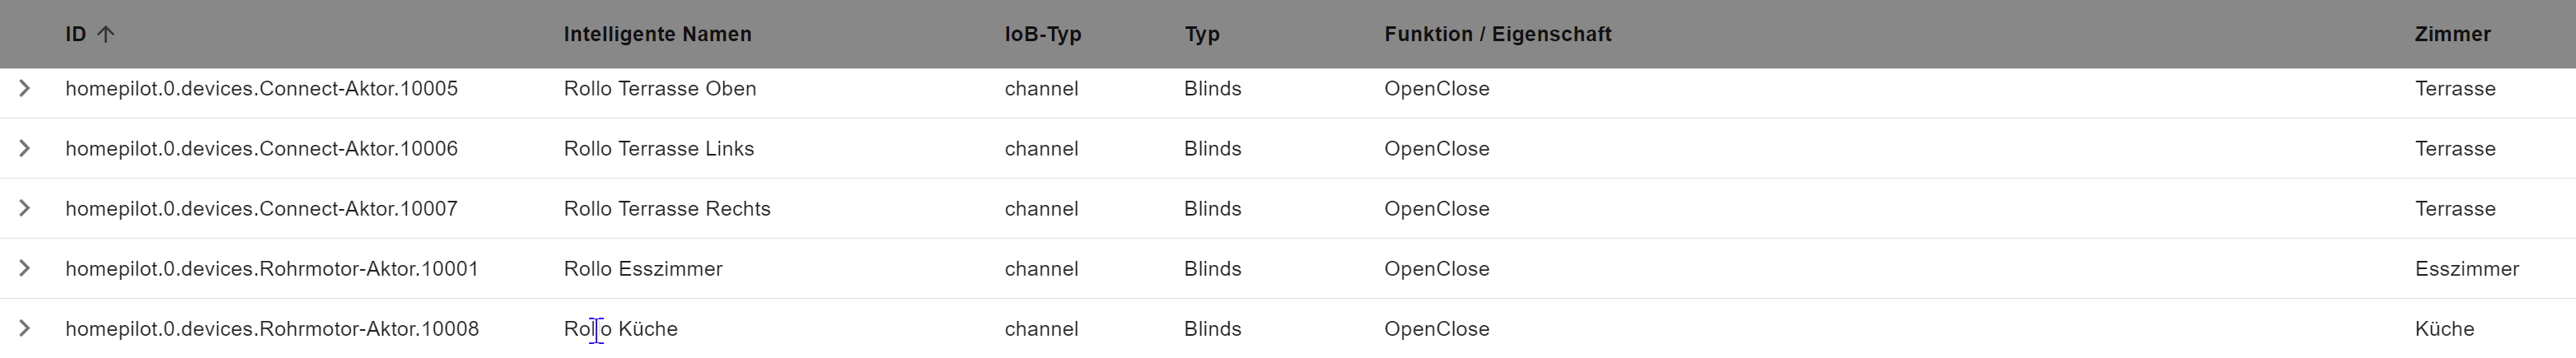Select the Rollo Terrasse Links name cell
The width and height of the screenshot is (2576, 358).
click(658, 149)
